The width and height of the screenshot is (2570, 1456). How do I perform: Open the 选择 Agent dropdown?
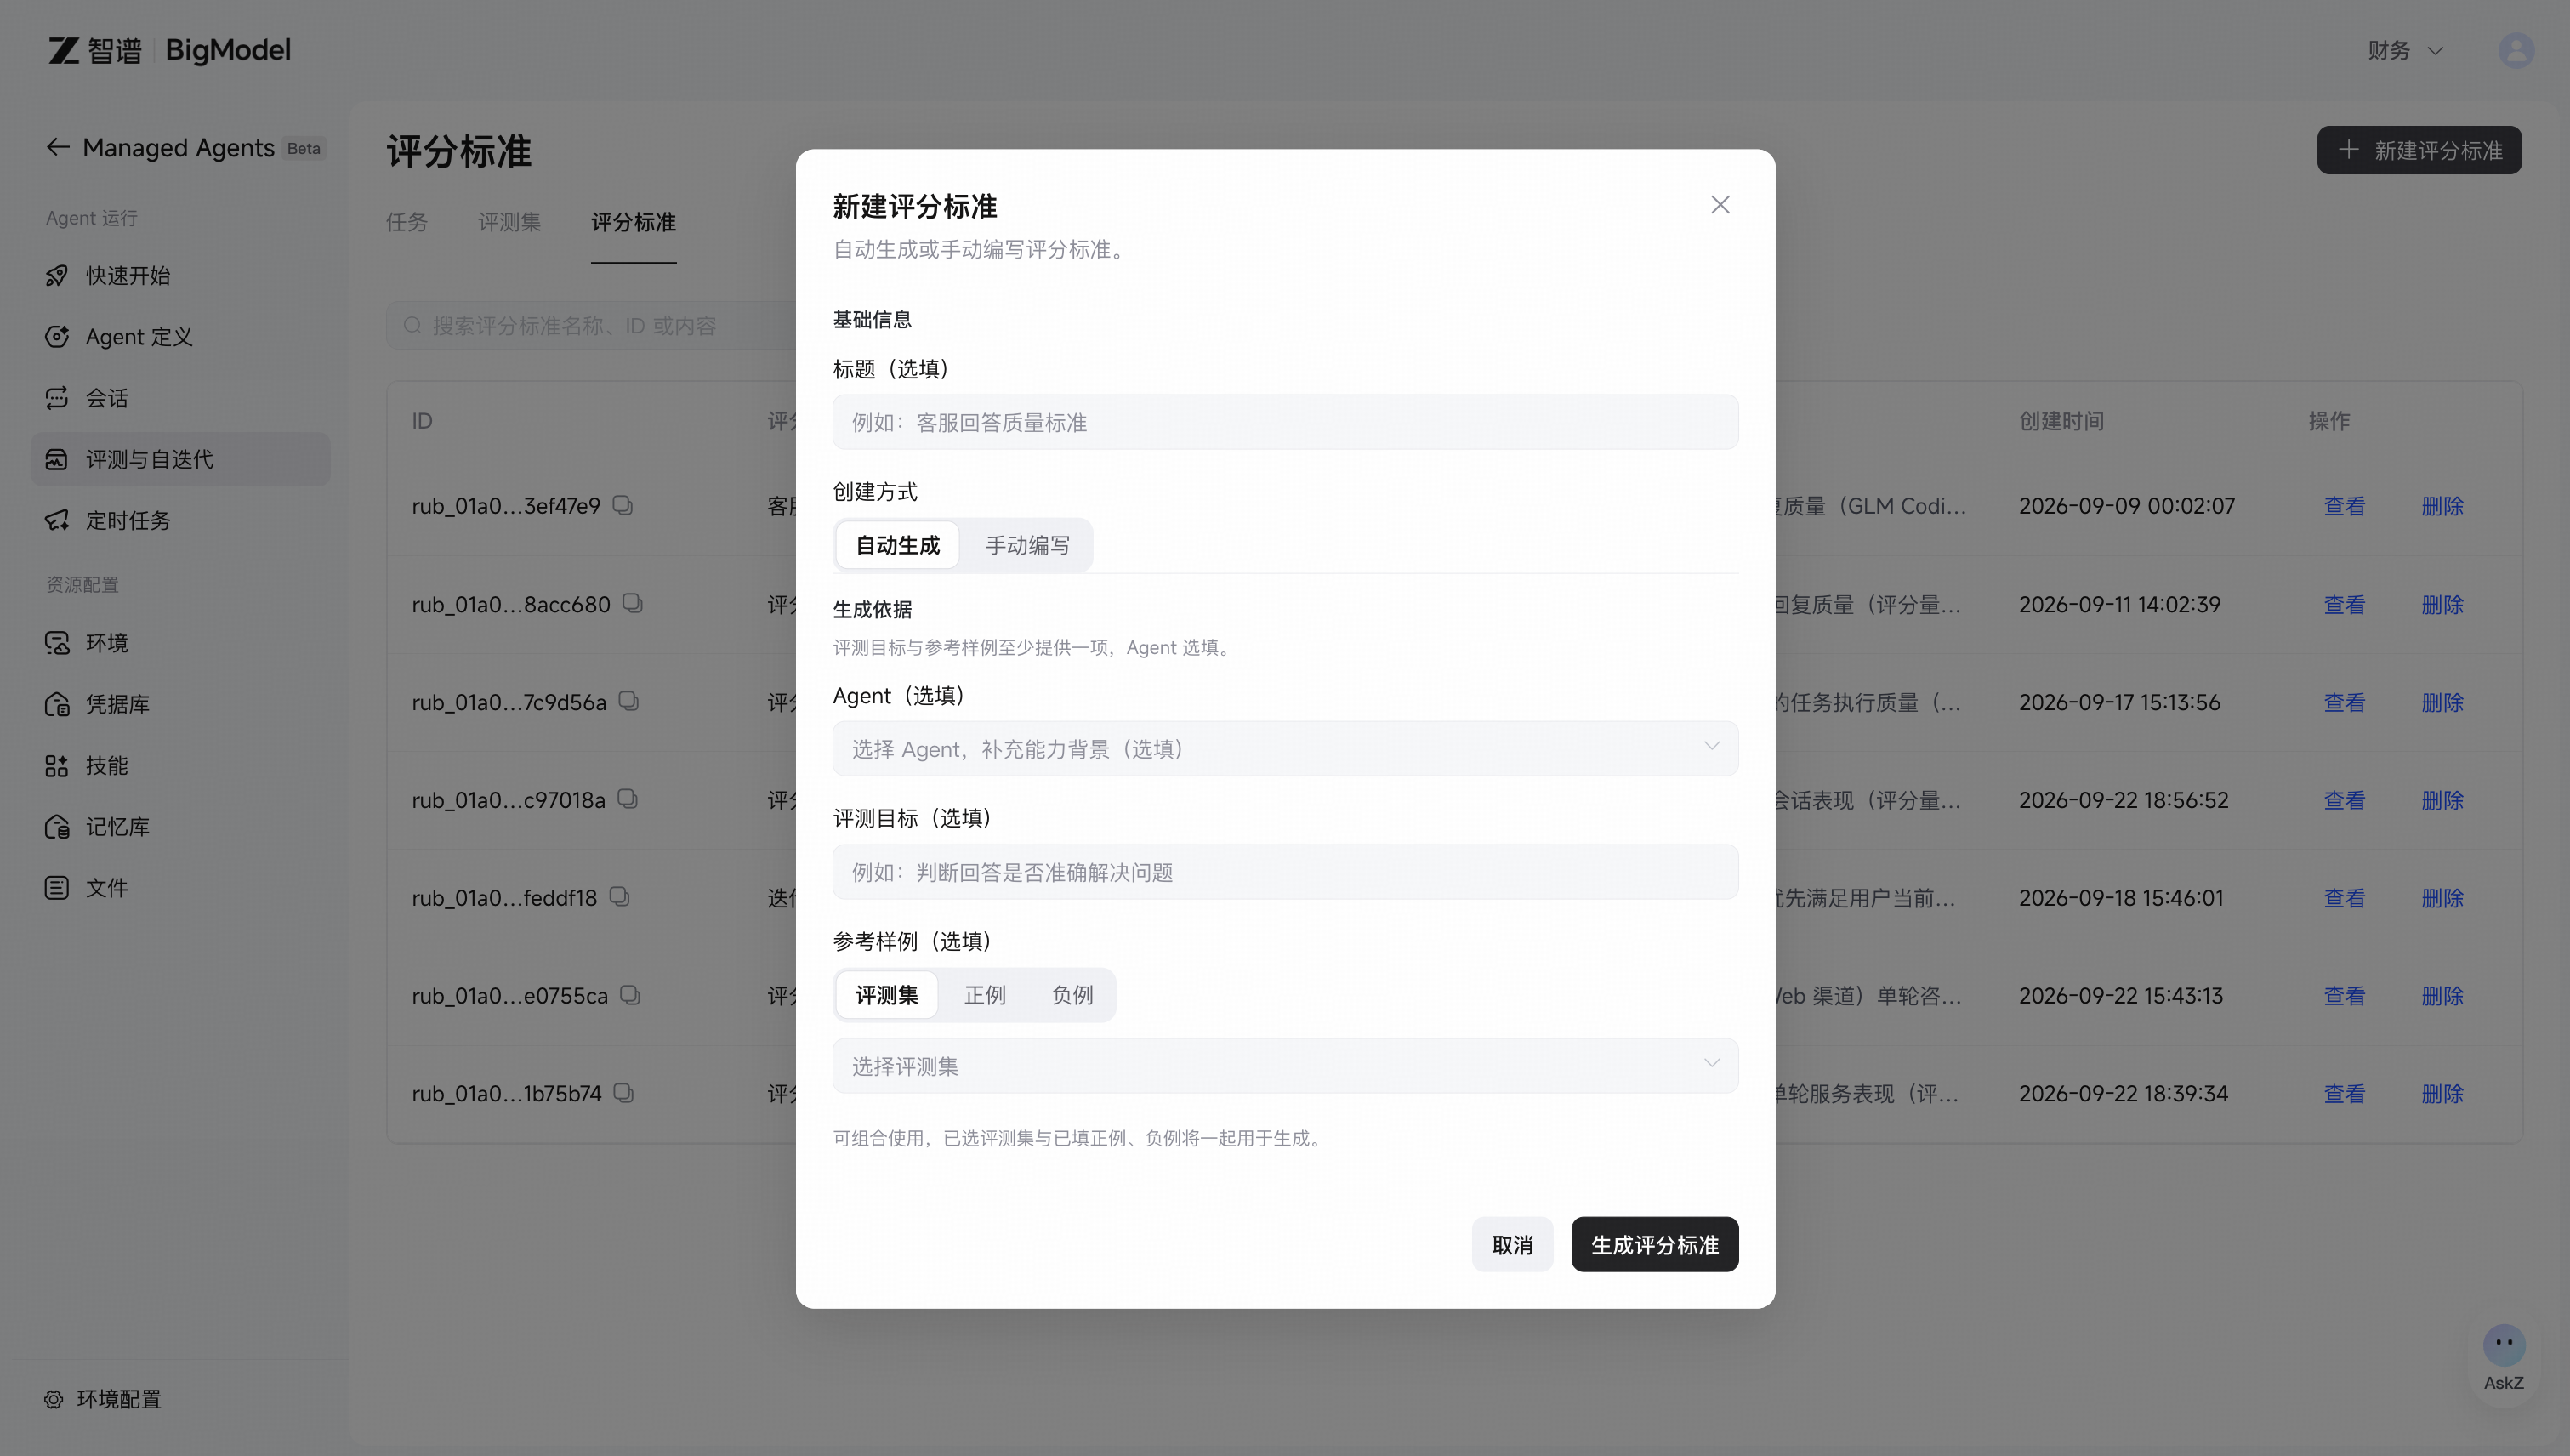click(x=1285, y=749)
